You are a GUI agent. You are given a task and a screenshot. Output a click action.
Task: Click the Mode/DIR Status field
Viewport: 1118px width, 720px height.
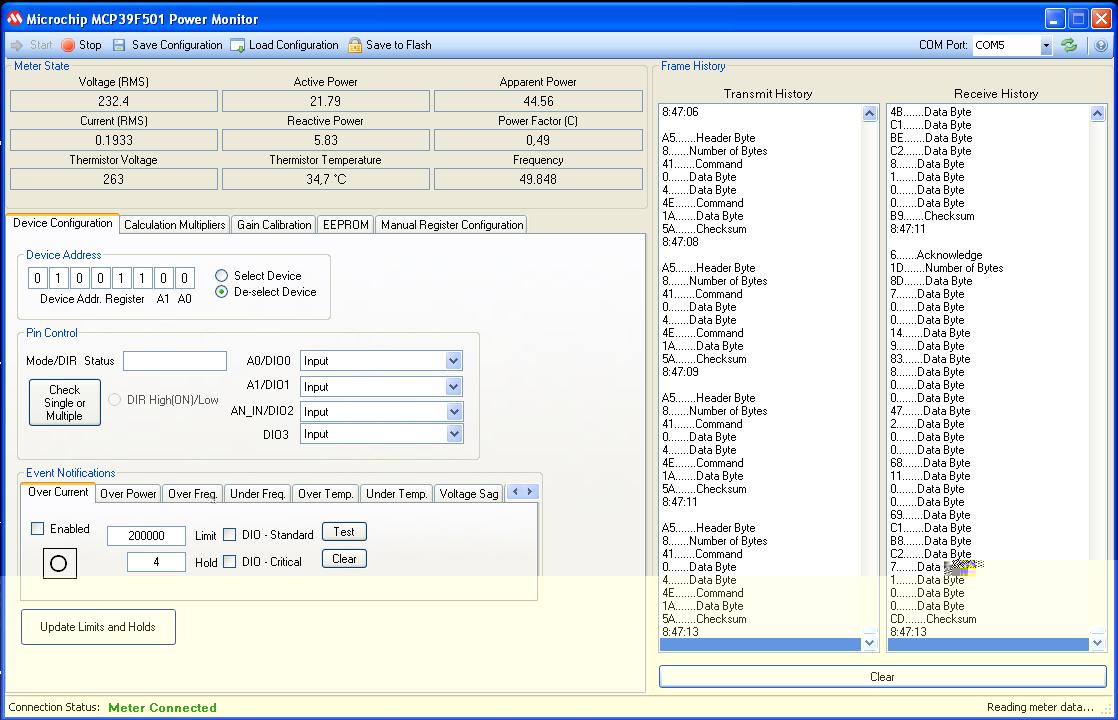click(175, 361)
